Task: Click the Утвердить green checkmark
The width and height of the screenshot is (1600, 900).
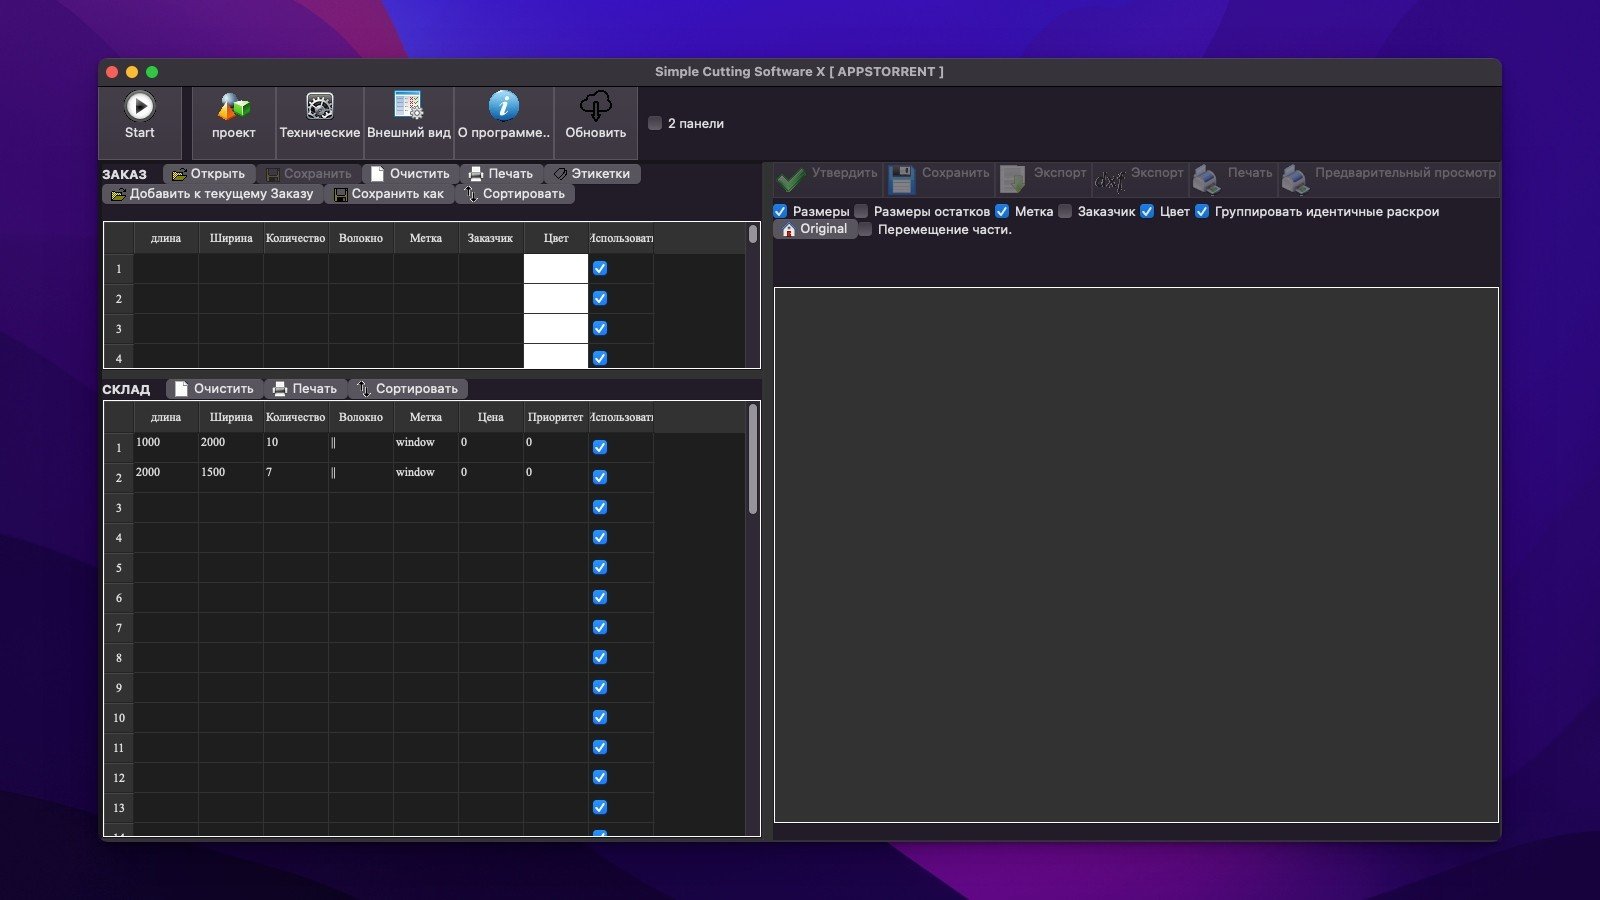Action: tap(791, 179)
